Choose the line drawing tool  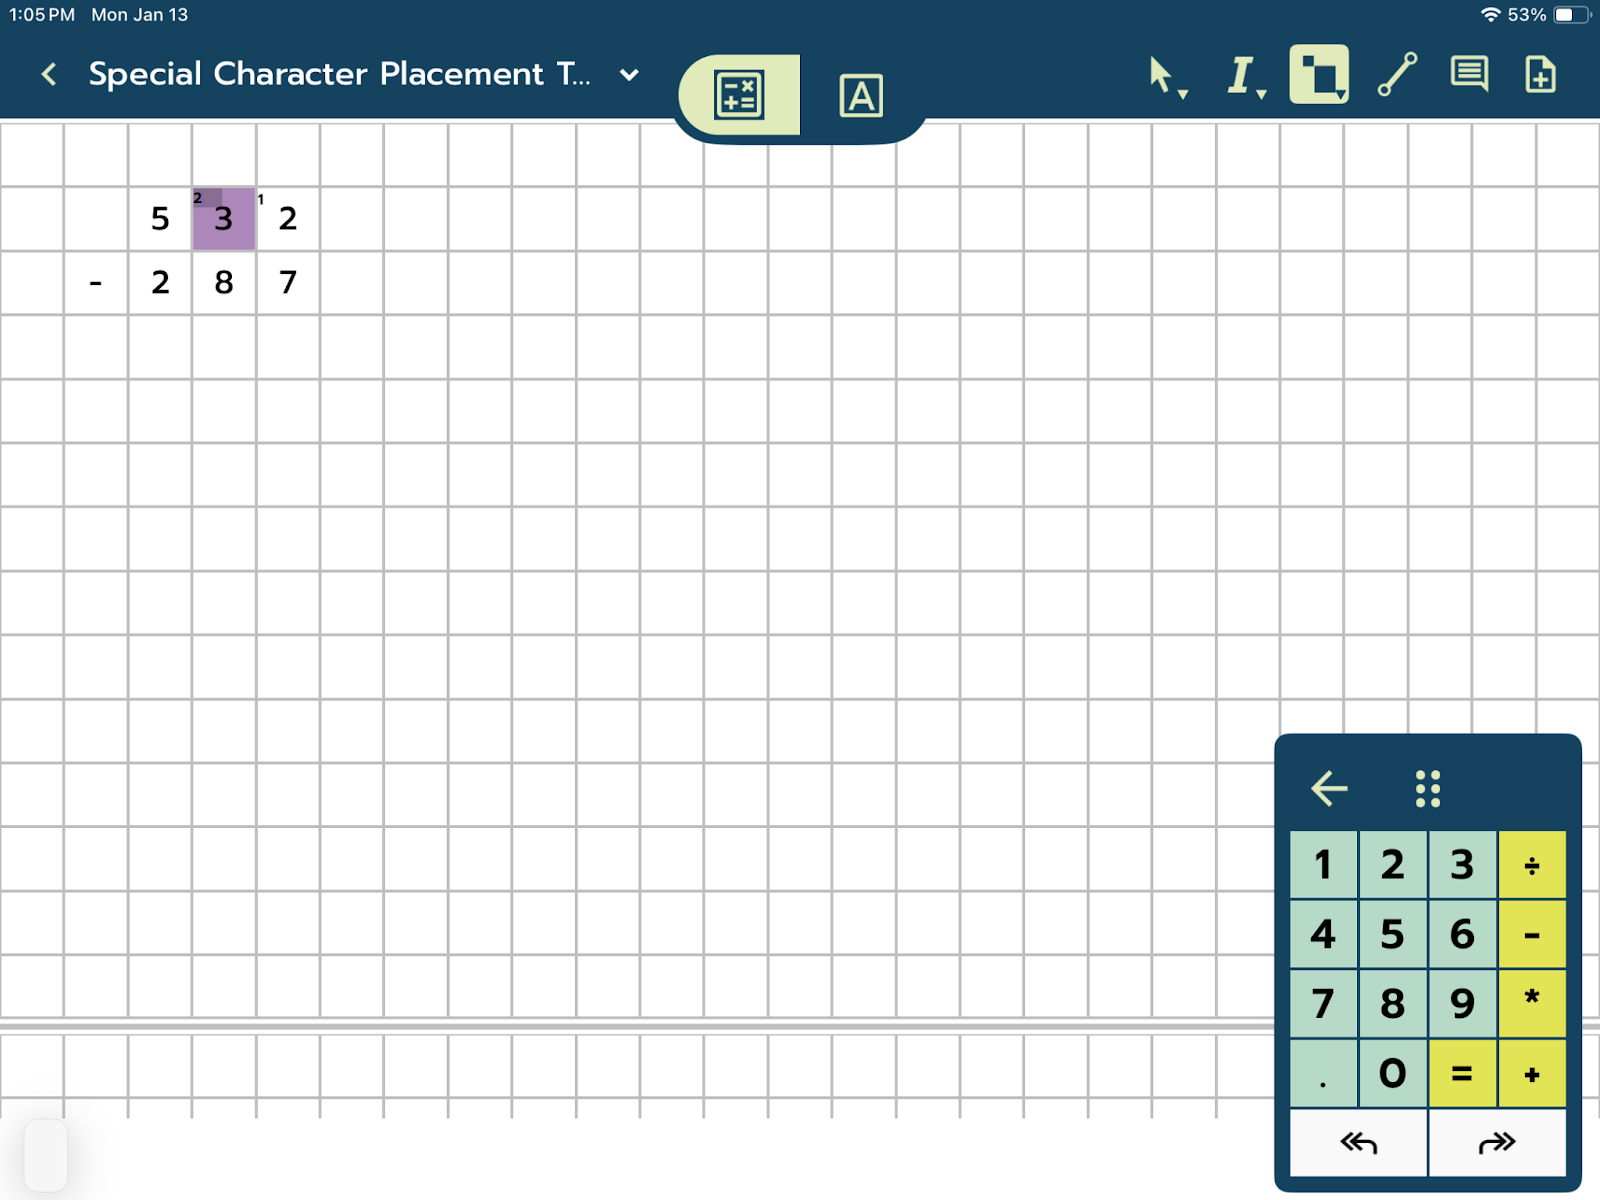pyautogui.click(x=1397, y=74)
